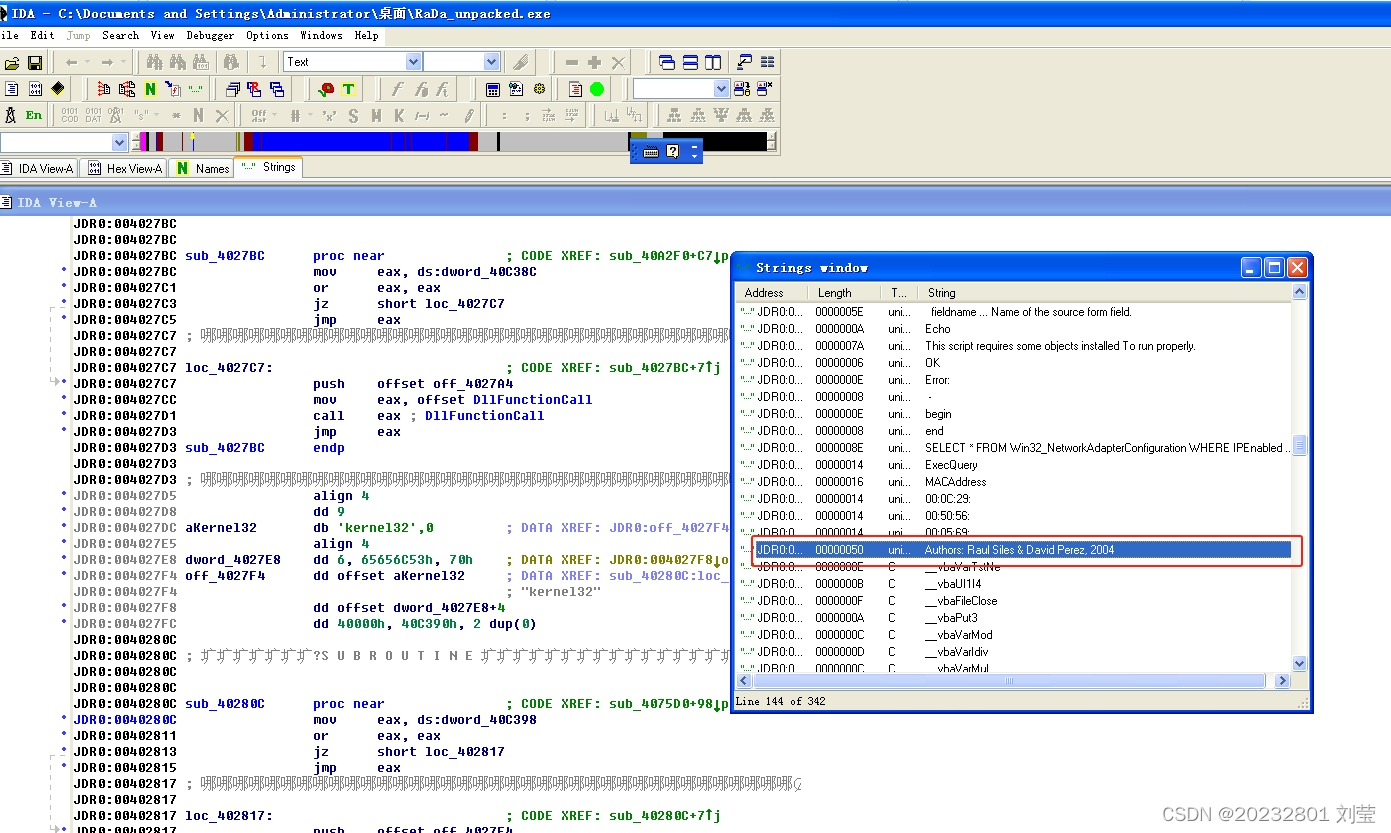The height and width of the screenshot is (833, 1391).
Task: Click the keyboard icon in floating toolbar
Action: pyautogui.click(x=651, y=152)
